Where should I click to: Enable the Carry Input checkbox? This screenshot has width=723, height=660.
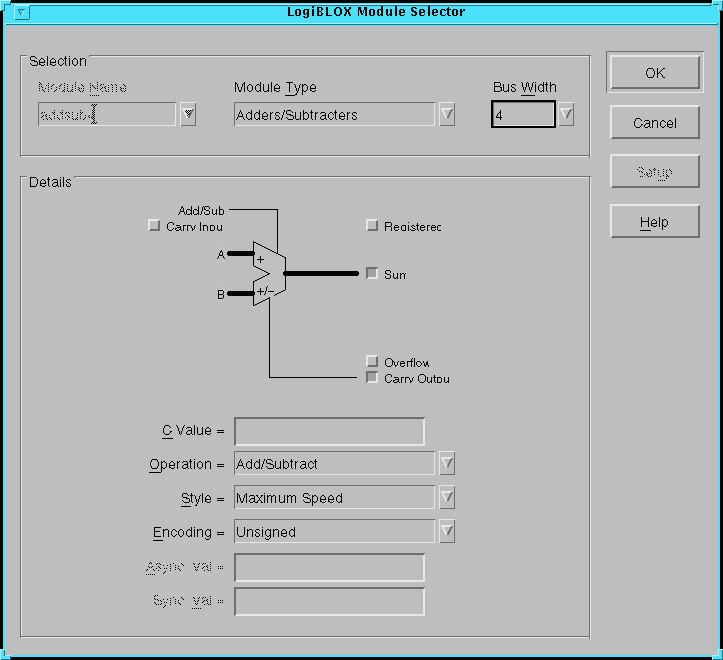click(154, 226)
